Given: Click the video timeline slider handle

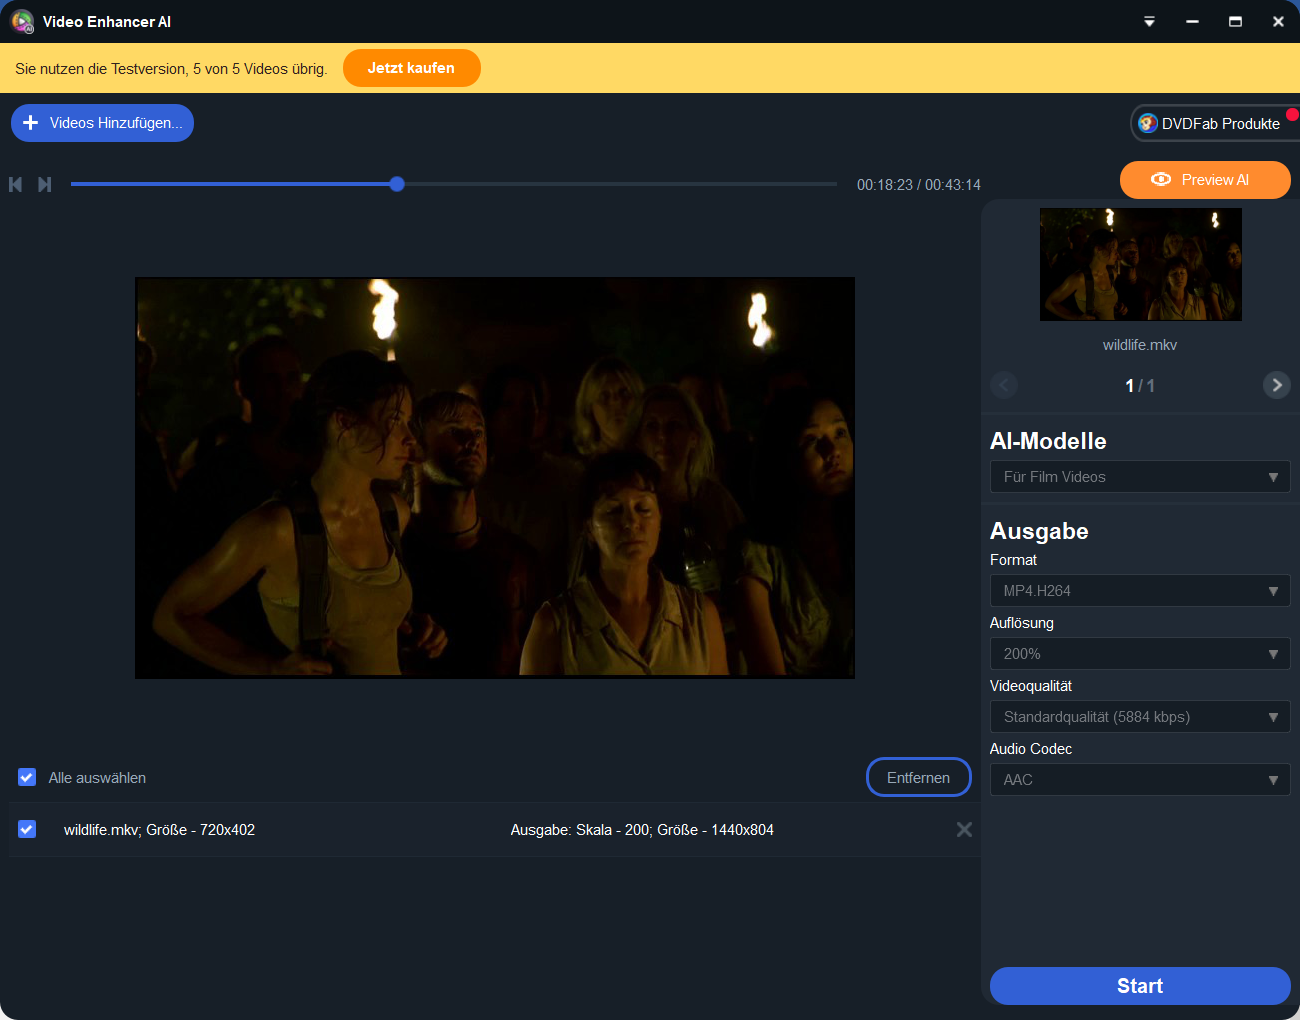Looking at the screenshot, I should [397, 184].
